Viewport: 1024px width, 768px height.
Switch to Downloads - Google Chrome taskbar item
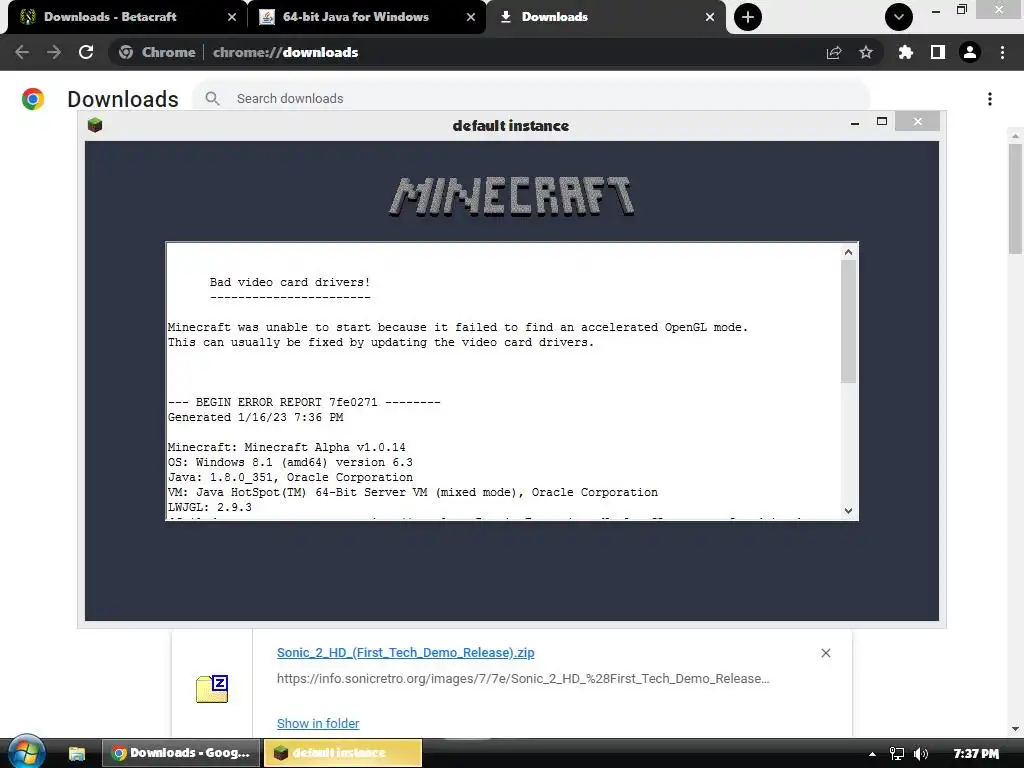pyautogui.click(x=181, y=753)
